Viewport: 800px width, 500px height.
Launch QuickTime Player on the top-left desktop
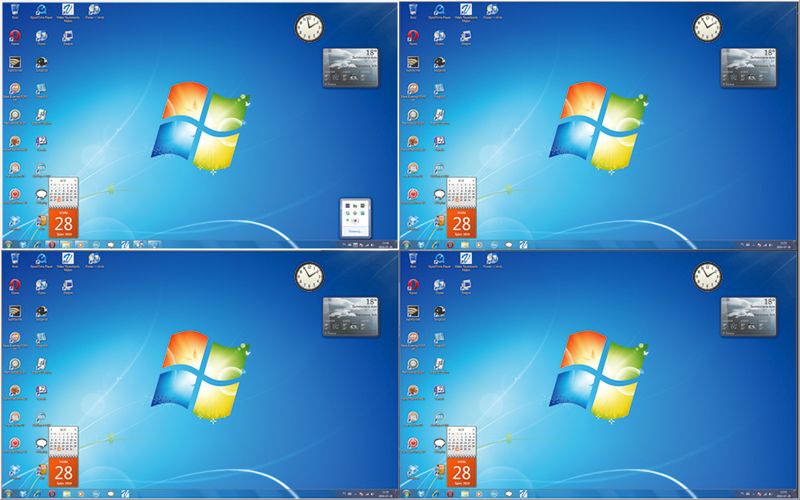tap(41, 11)
